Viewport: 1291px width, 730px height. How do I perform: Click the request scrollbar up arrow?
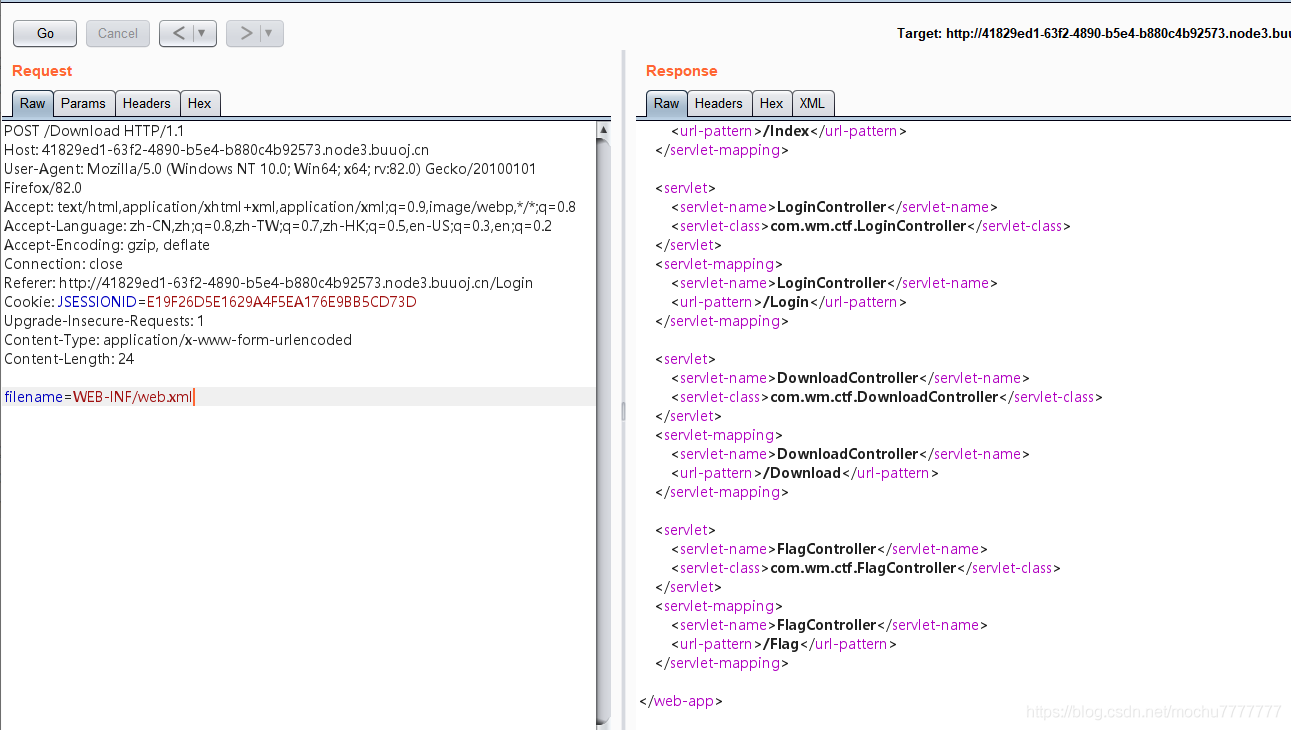[603, 129]
